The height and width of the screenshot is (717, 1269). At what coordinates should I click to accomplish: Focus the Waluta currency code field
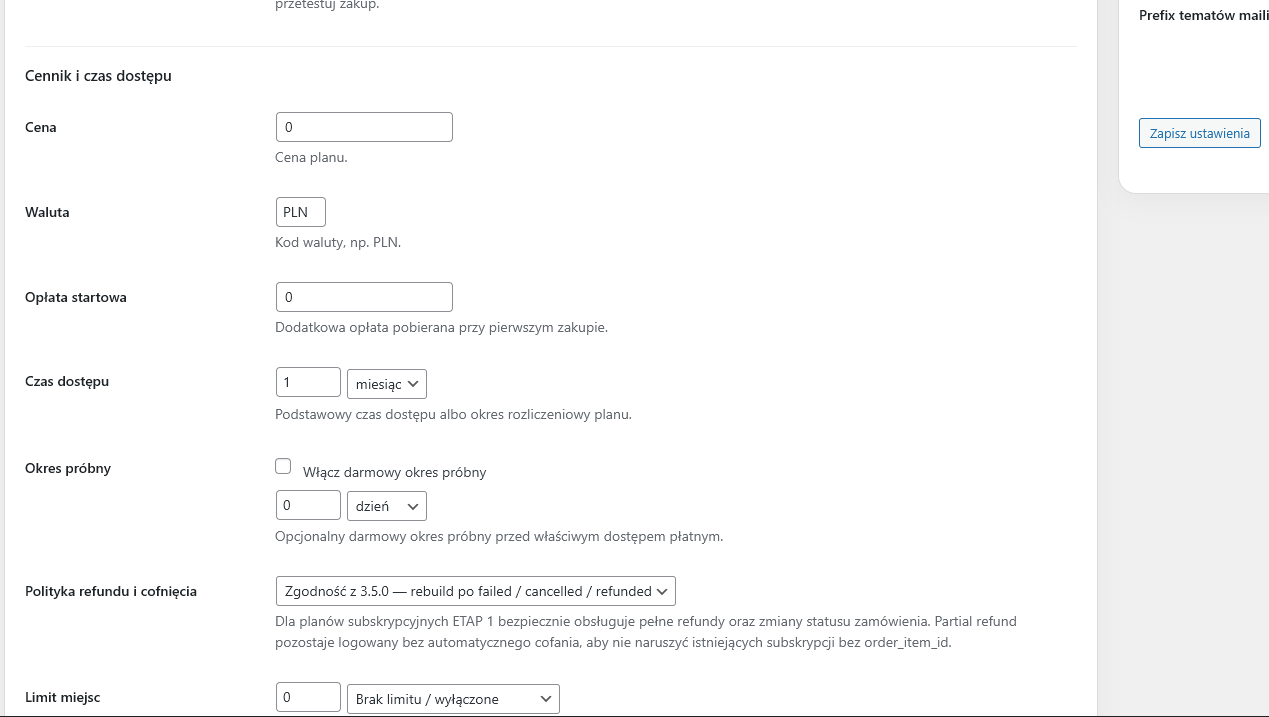(300, 212)
